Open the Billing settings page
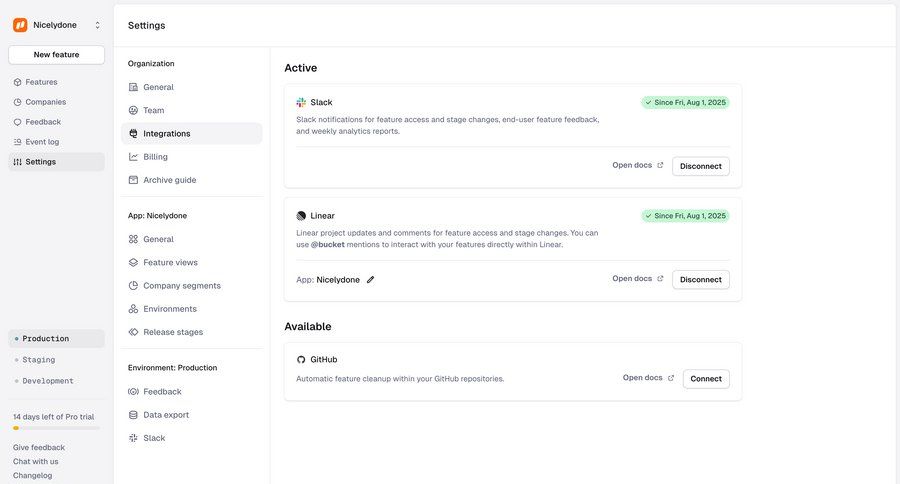The image size is (900, 484). pos(192,157)
